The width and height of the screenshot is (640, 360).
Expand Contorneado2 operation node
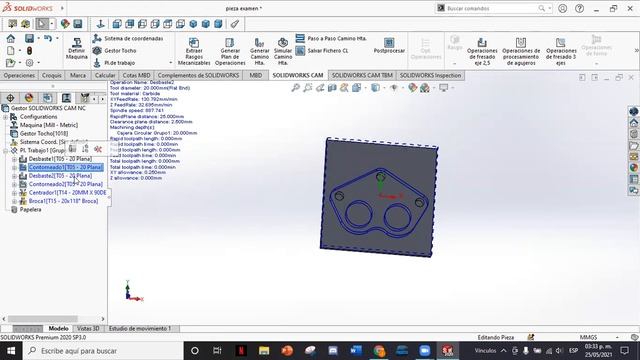(14, 184)
